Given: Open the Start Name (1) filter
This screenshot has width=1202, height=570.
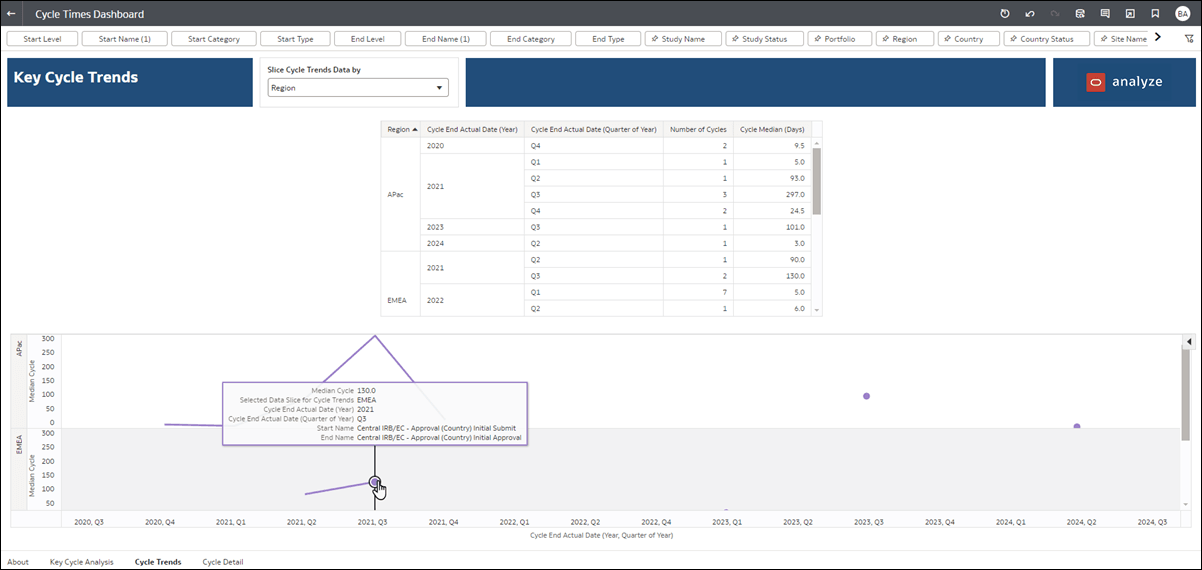Looking at the screenshot, I should point(124,39).
